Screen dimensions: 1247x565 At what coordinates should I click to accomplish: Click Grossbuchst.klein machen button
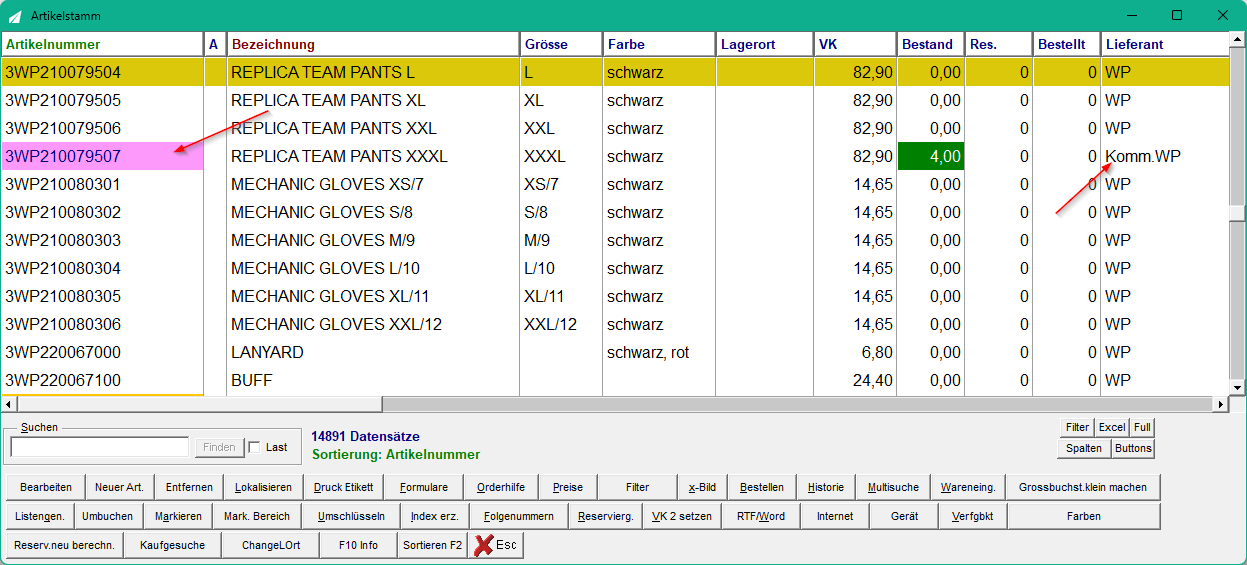point(1083,487)
